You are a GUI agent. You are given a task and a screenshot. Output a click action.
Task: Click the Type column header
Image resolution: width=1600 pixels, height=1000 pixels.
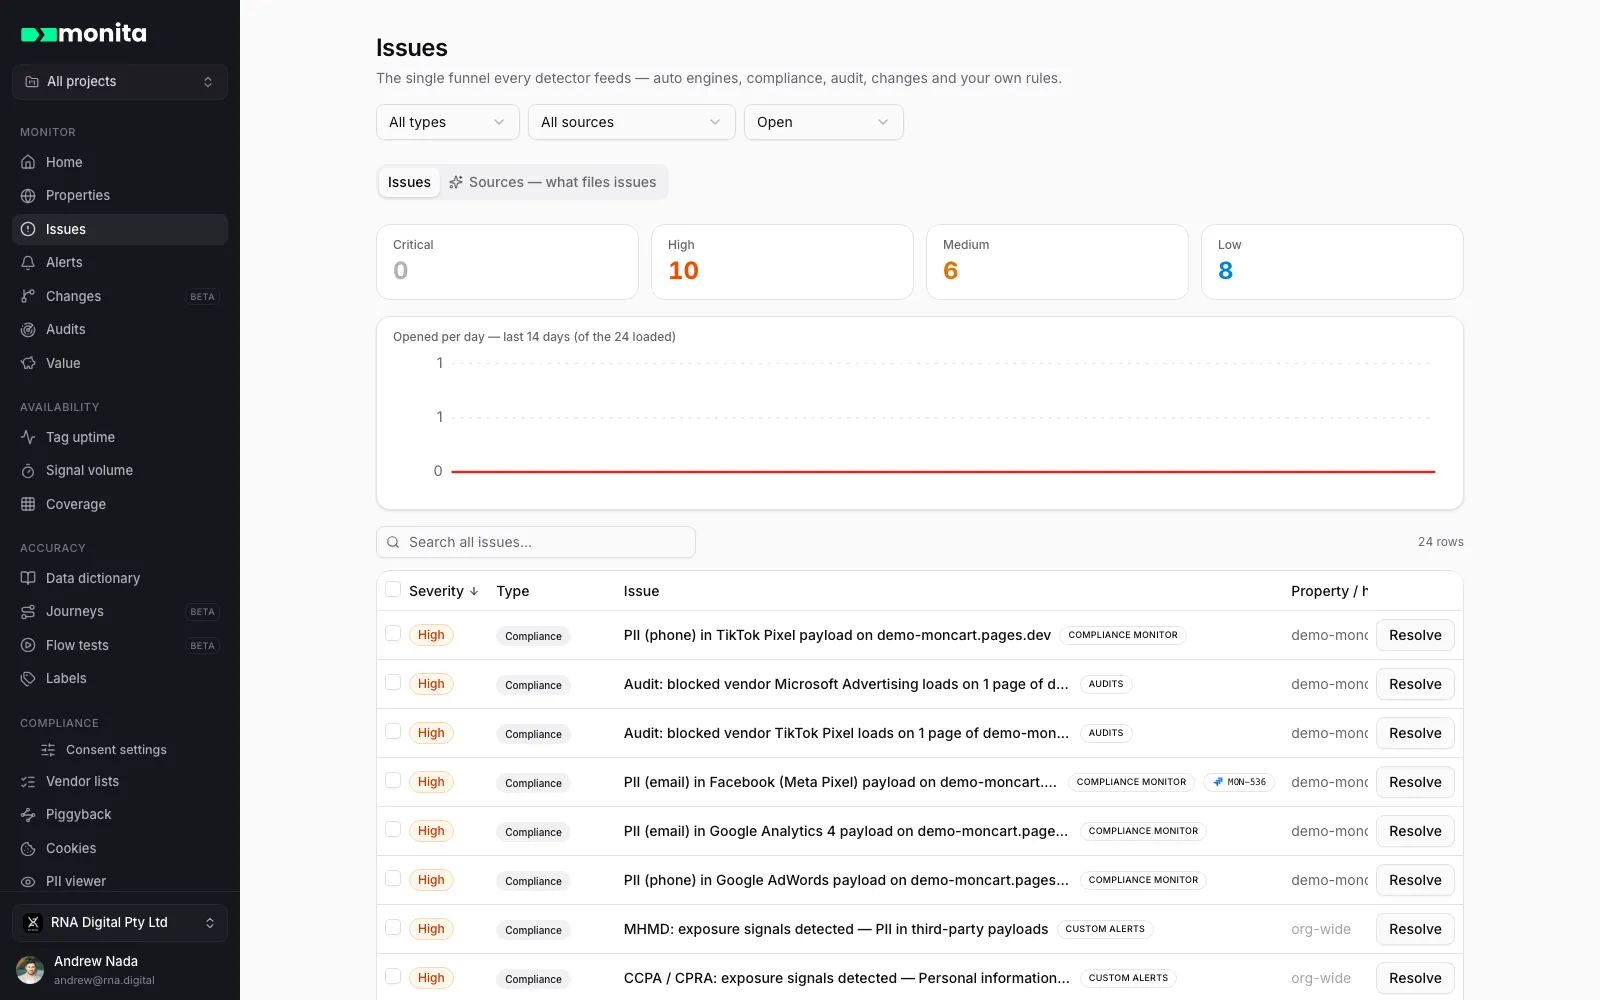pos(513,591)
